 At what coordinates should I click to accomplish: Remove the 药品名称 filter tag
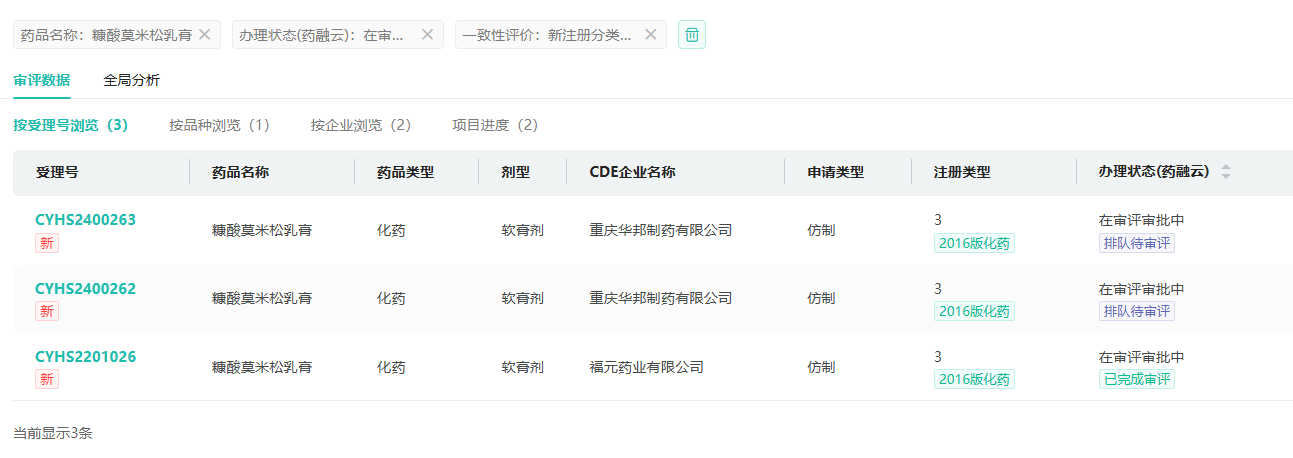(x=205, y=34)
